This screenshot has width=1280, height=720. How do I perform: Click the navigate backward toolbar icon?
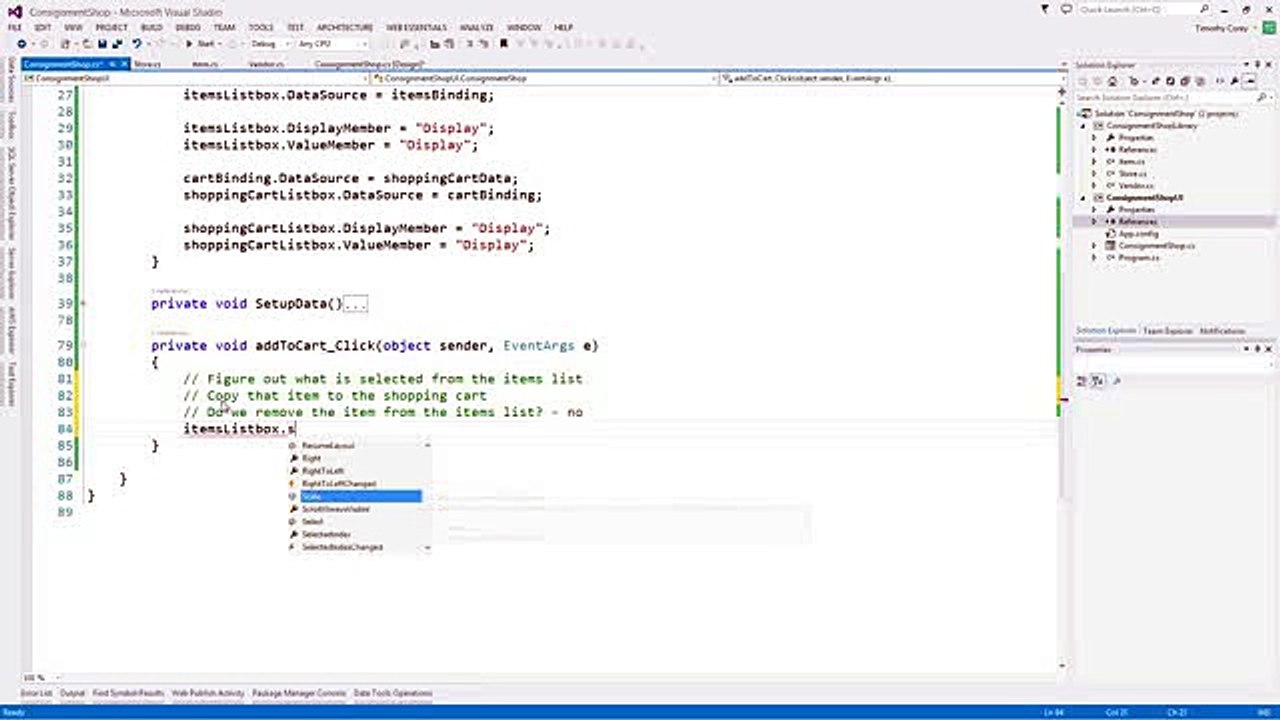pos(23,44)
